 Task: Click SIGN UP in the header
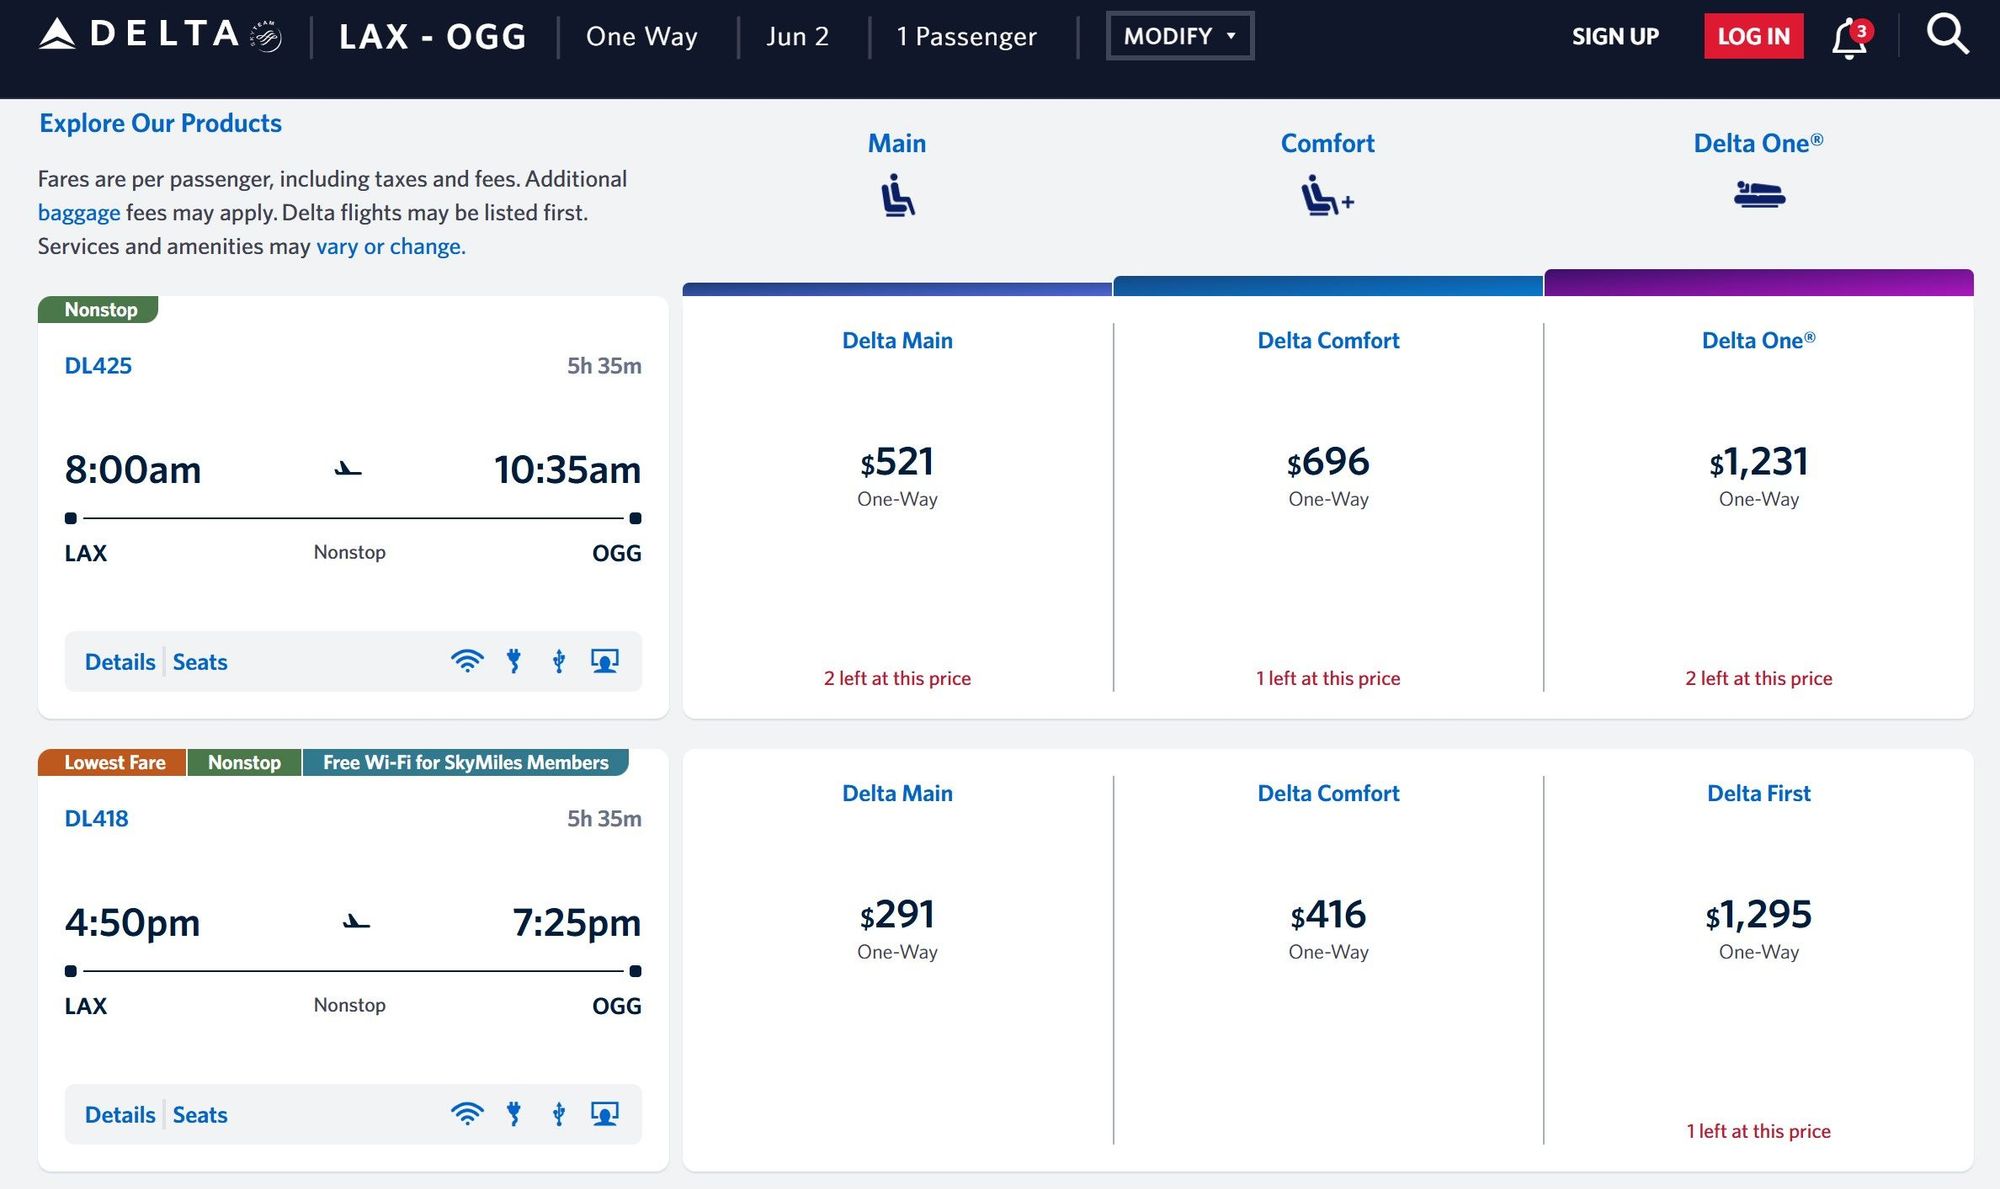click(x=1615, y=36)
